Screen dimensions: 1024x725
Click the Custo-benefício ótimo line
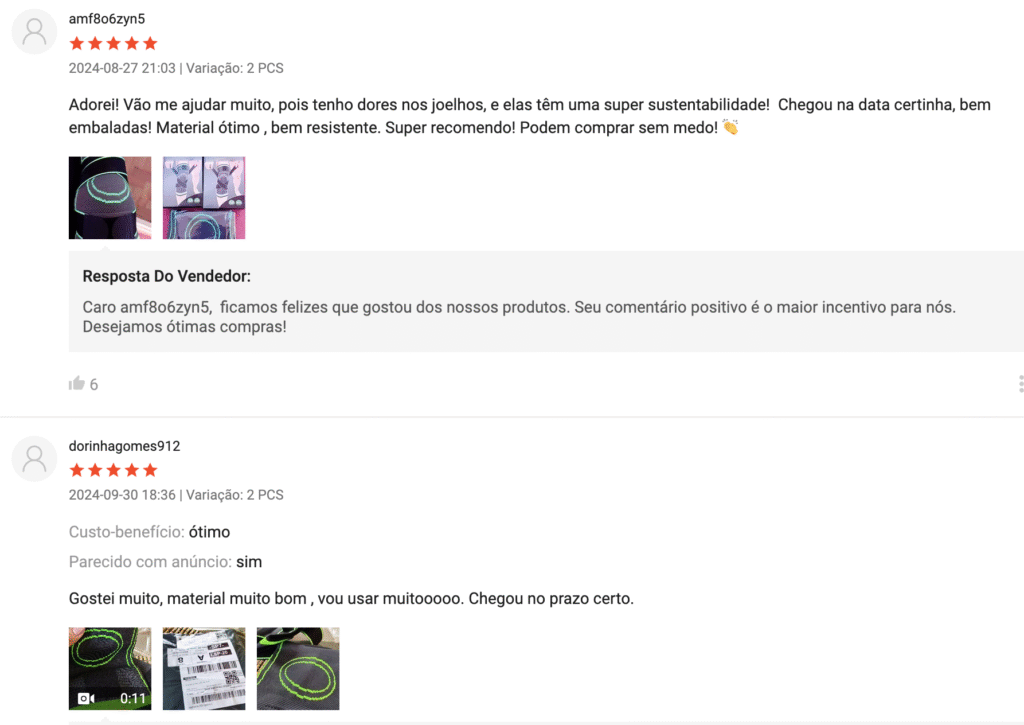click(150, 532)
